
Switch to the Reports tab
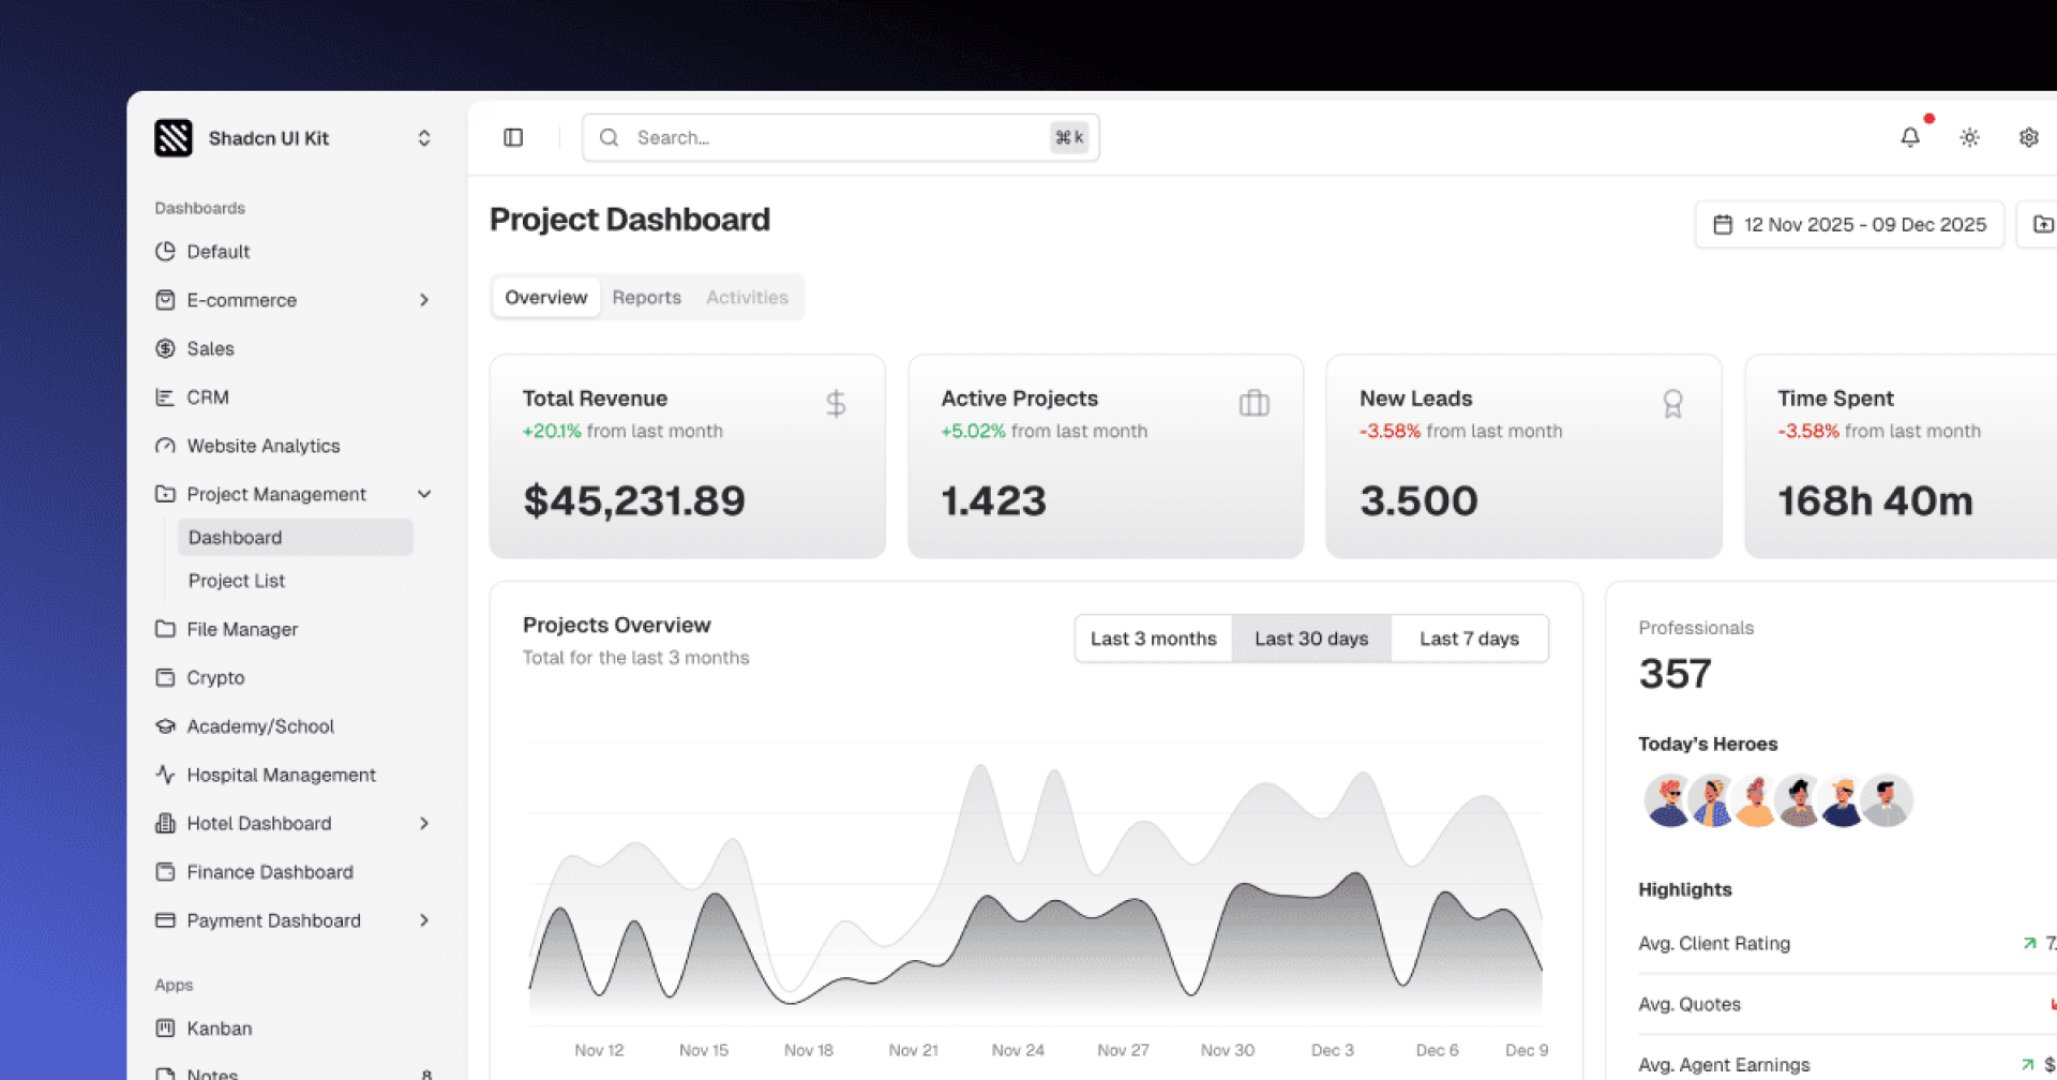(646, 297)
